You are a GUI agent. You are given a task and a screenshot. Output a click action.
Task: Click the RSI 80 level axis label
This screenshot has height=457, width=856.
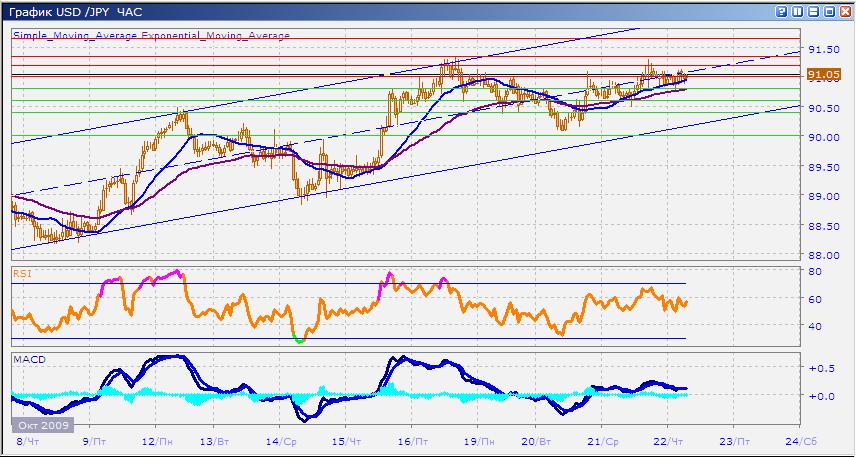[815, 271]
